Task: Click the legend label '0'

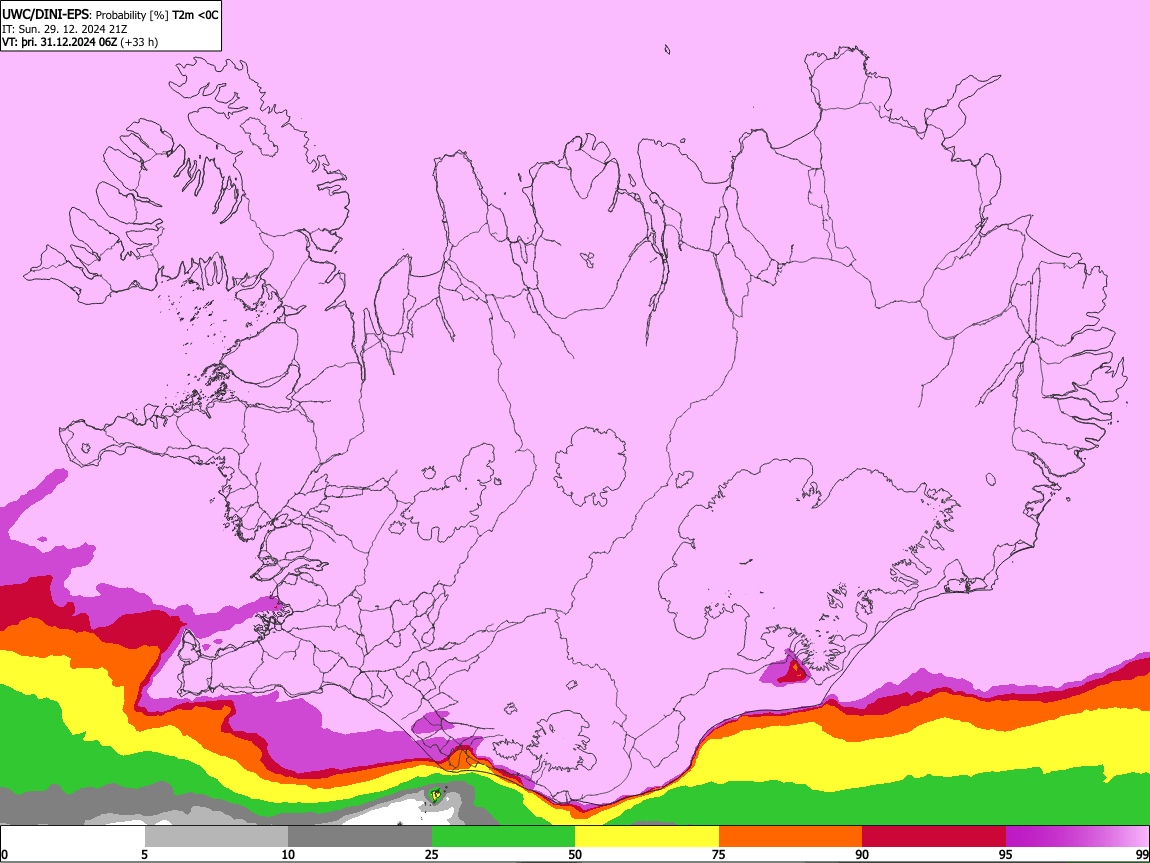Action: [x=4, y=855]
